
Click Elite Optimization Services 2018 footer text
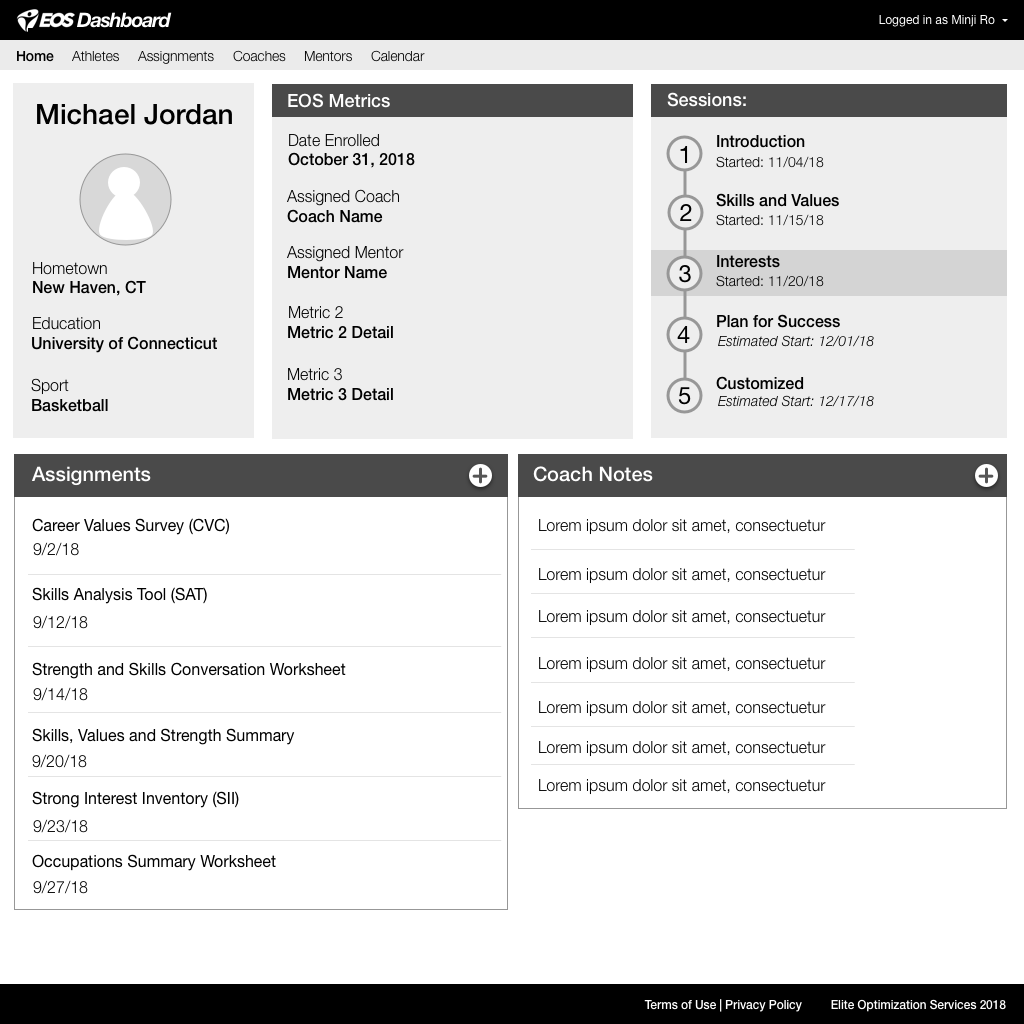pos(918,1004)
